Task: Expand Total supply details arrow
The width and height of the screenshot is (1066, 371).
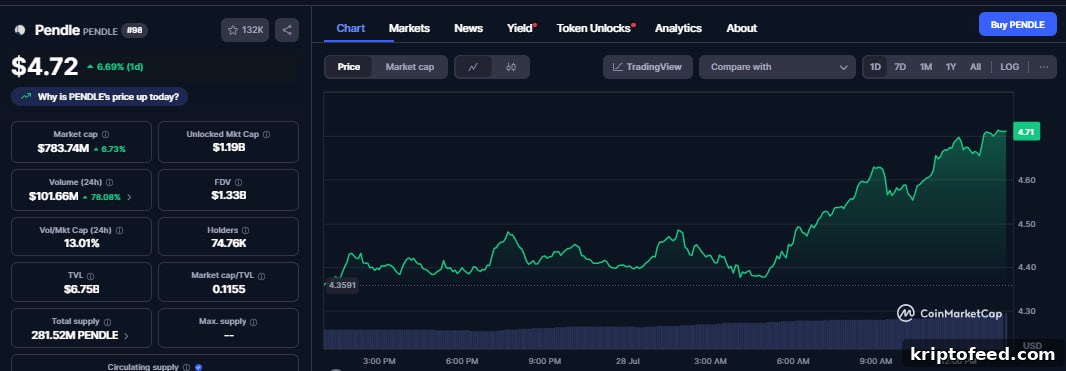Action: coord(126,336)
